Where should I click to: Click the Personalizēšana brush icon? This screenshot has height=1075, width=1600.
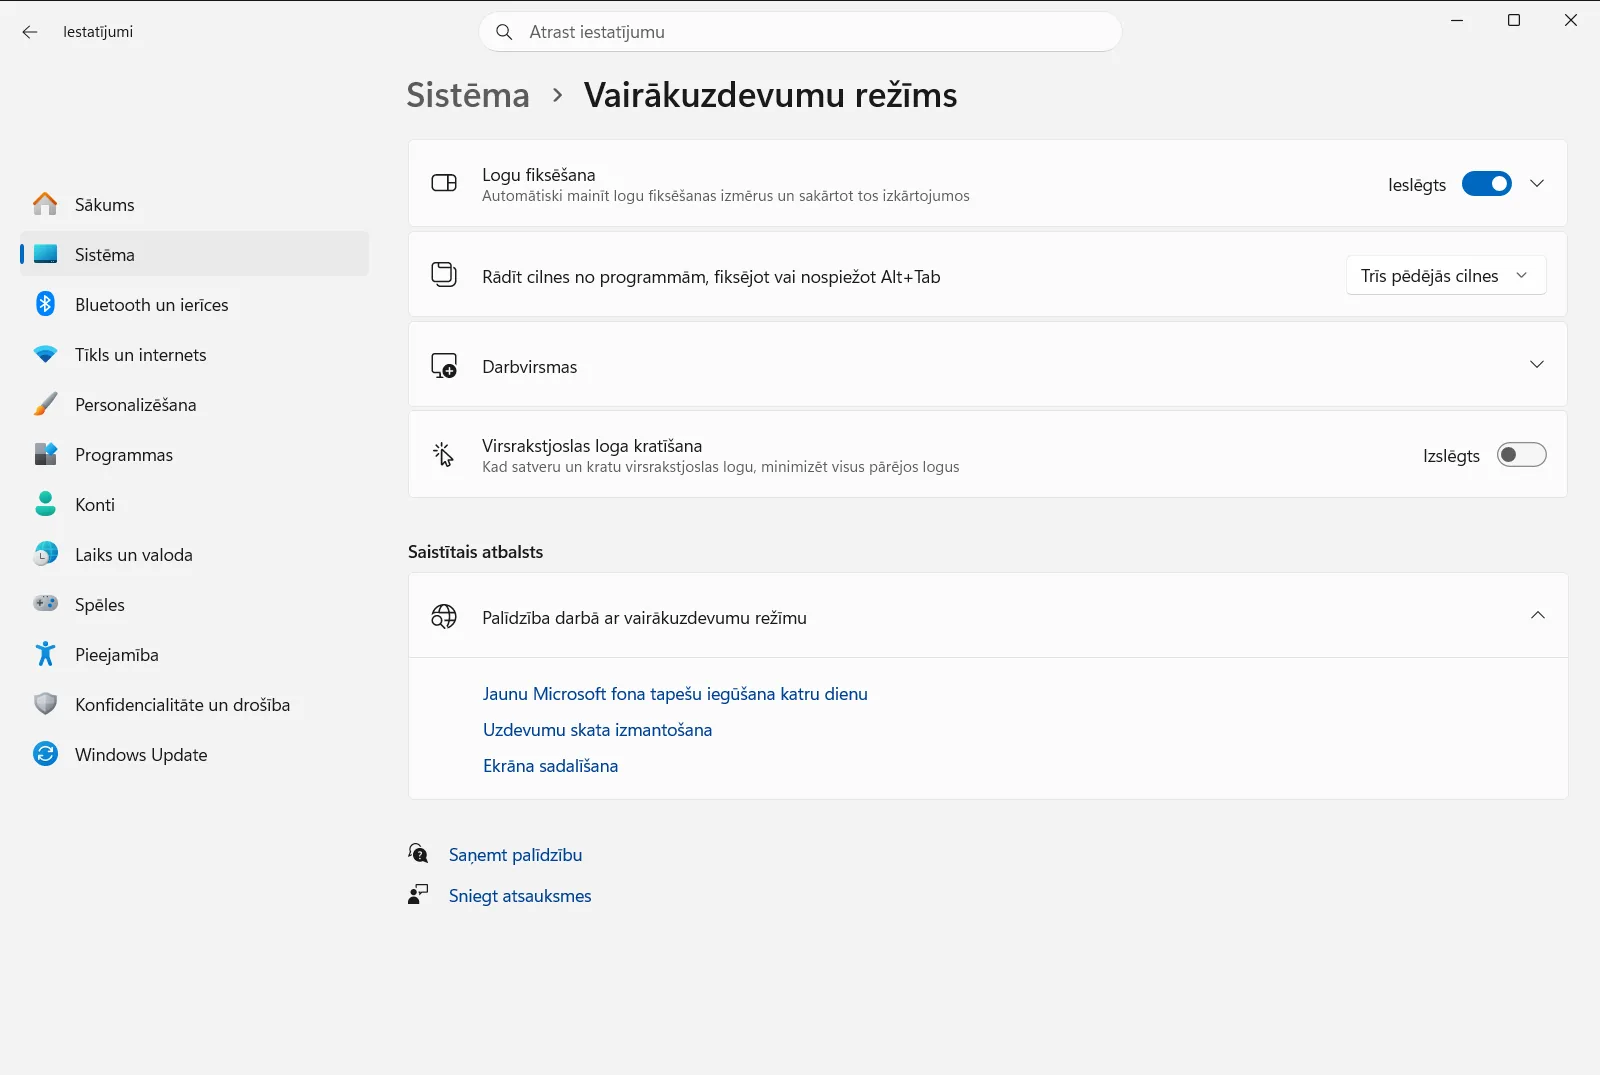[45, 404]
